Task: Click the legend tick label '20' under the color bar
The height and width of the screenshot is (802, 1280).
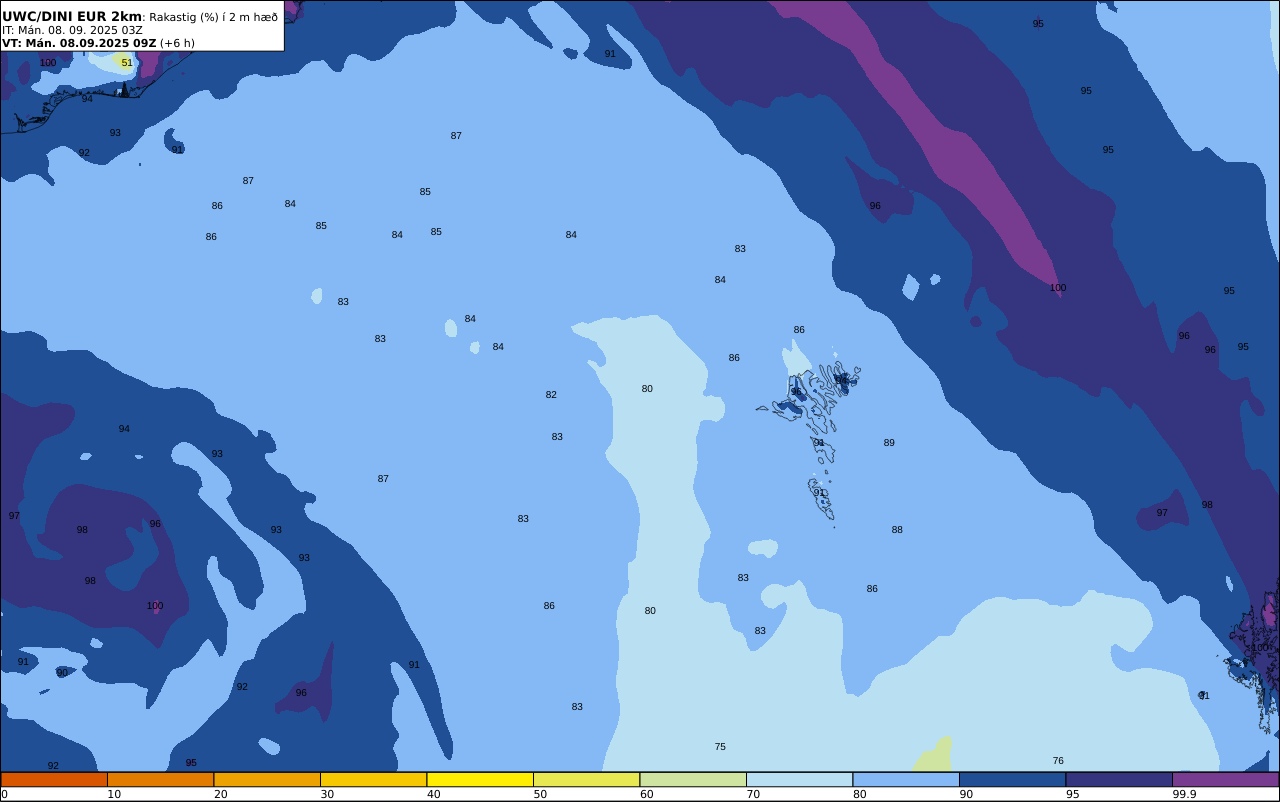Action: (220, 794)
